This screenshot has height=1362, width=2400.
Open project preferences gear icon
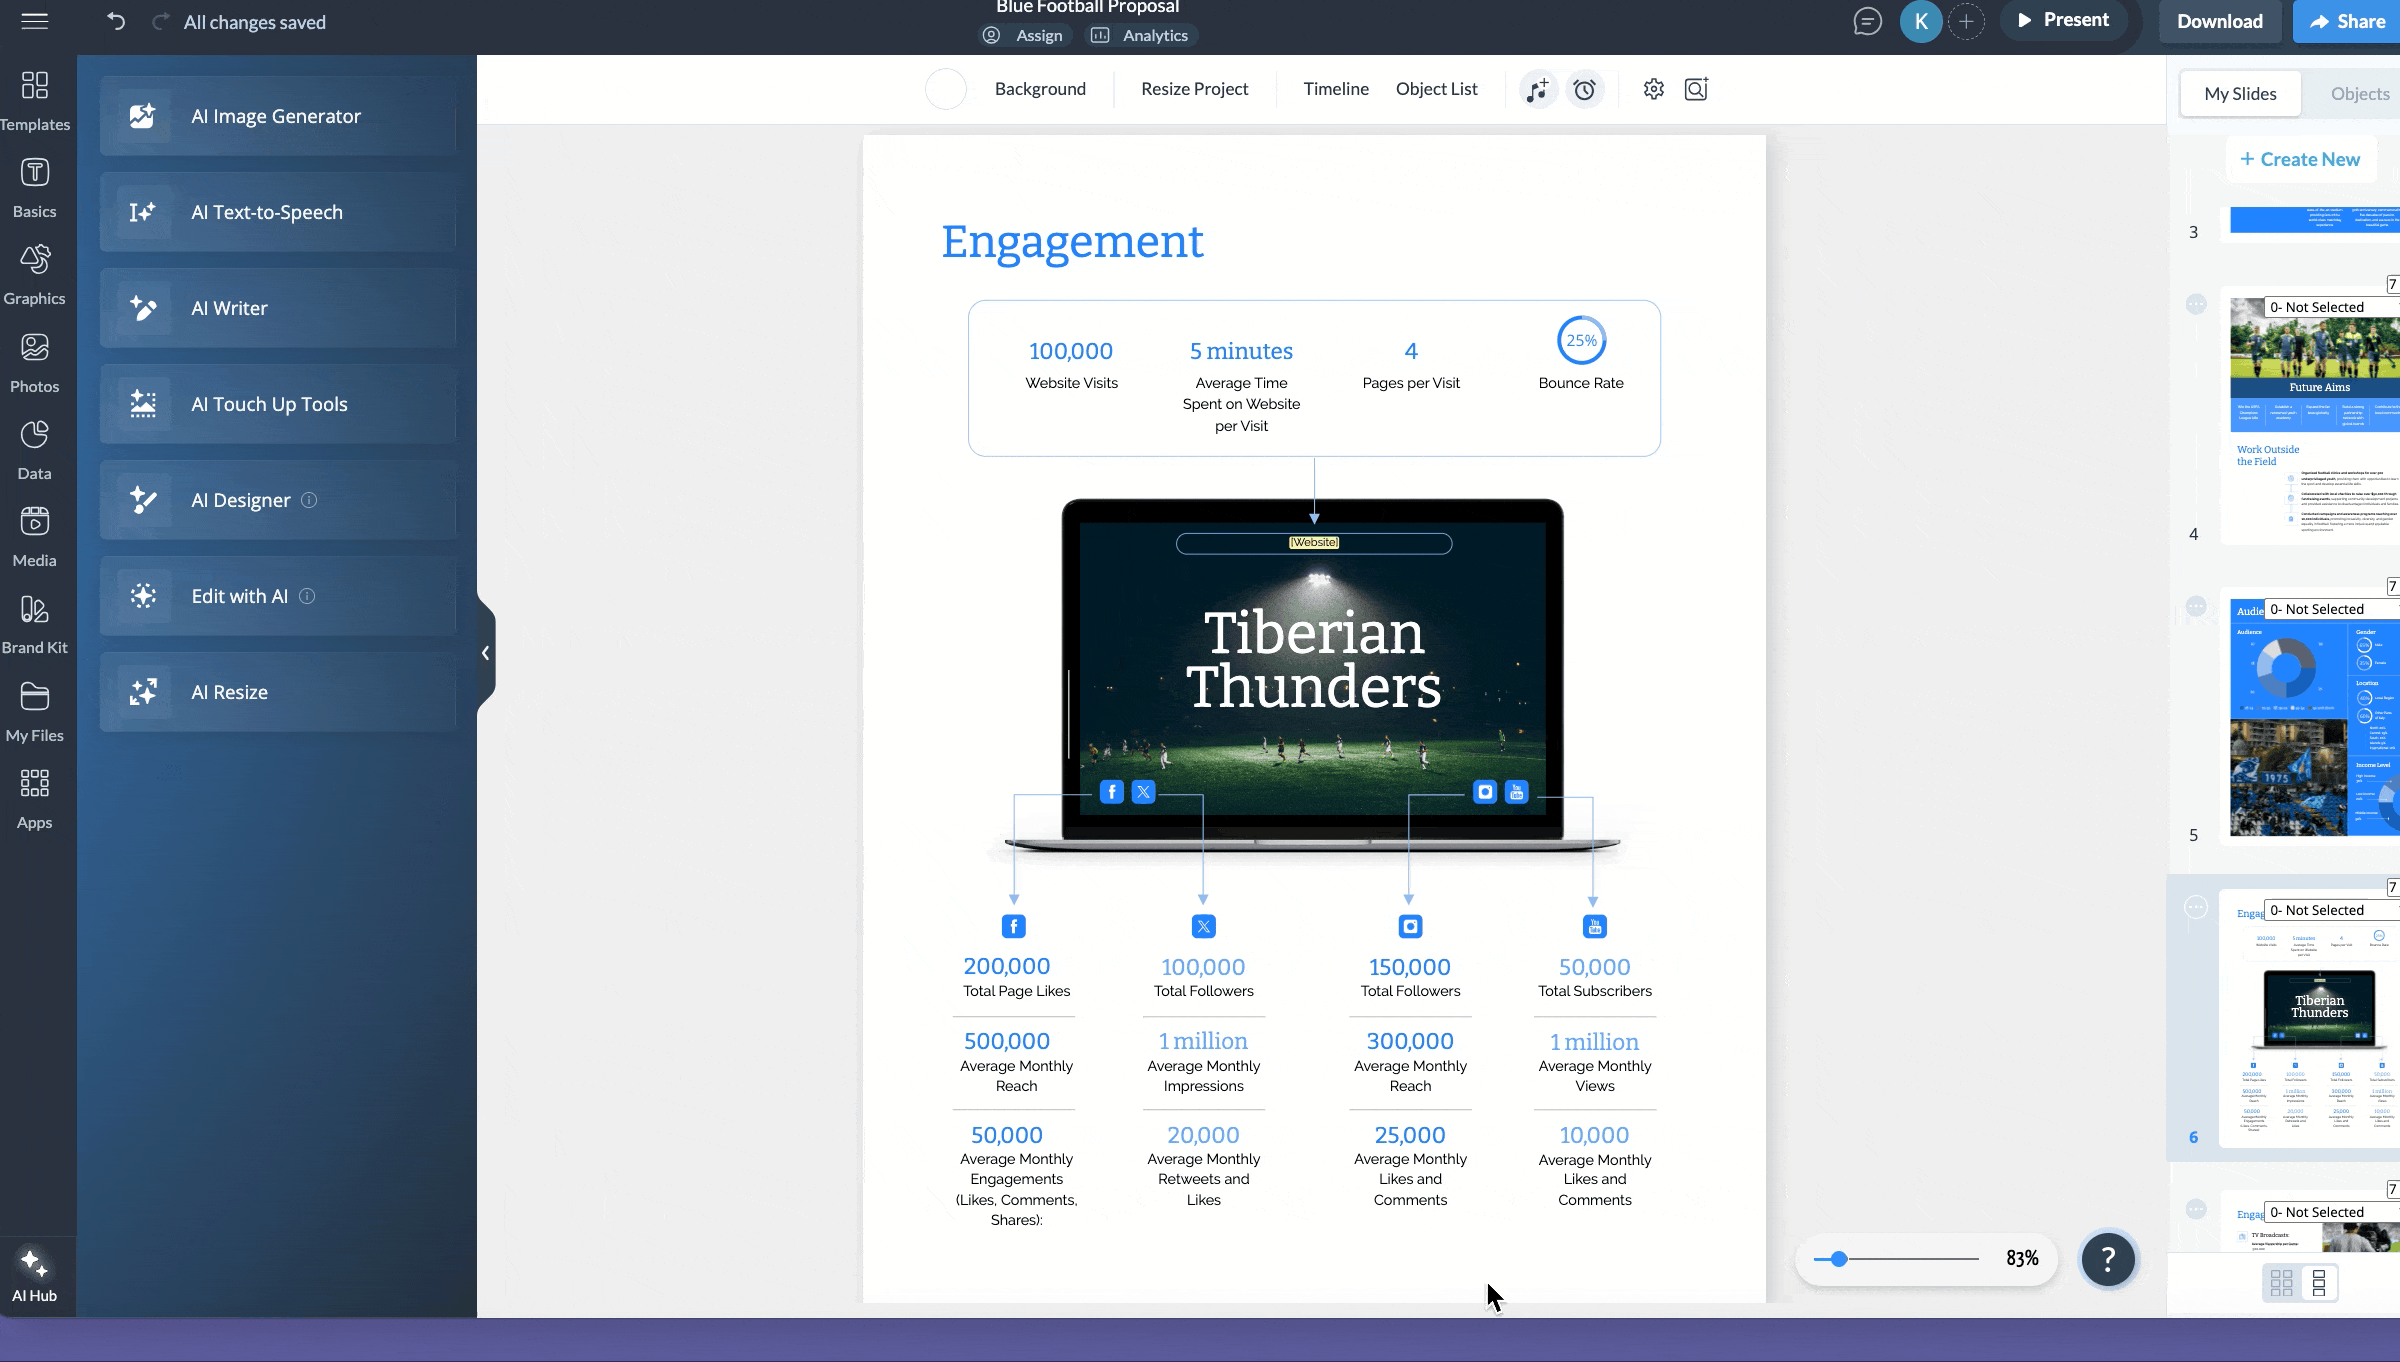(x=1653, y=89)
